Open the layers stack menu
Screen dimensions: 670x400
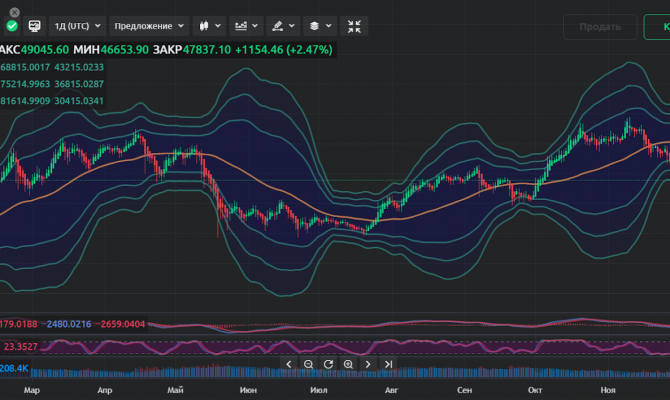(x=318, y=26)
